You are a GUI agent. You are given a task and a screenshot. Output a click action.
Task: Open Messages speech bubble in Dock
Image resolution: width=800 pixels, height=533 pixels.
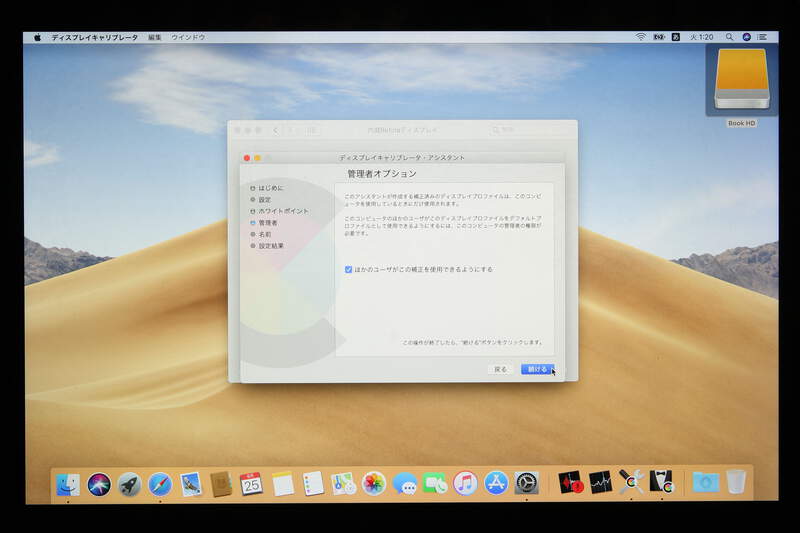click(x=405, y=484)
